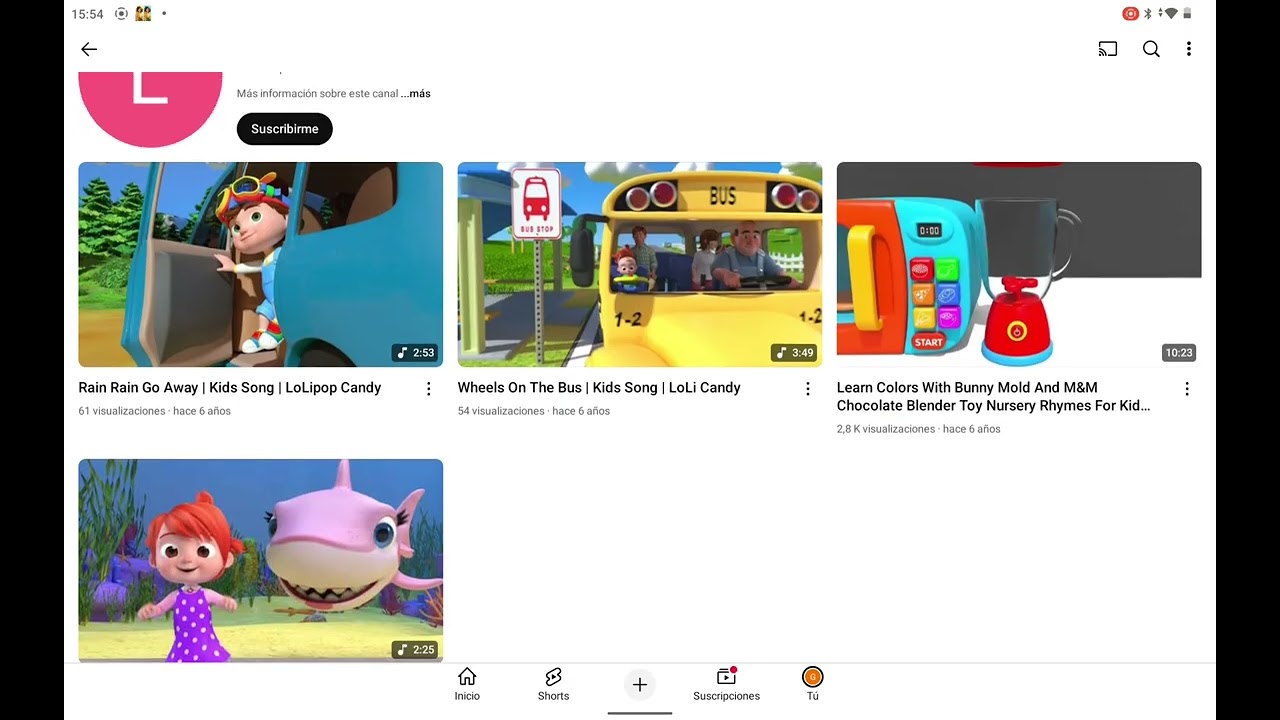Tap the Wi-Fi signal status icon

tap(1170, 14)
